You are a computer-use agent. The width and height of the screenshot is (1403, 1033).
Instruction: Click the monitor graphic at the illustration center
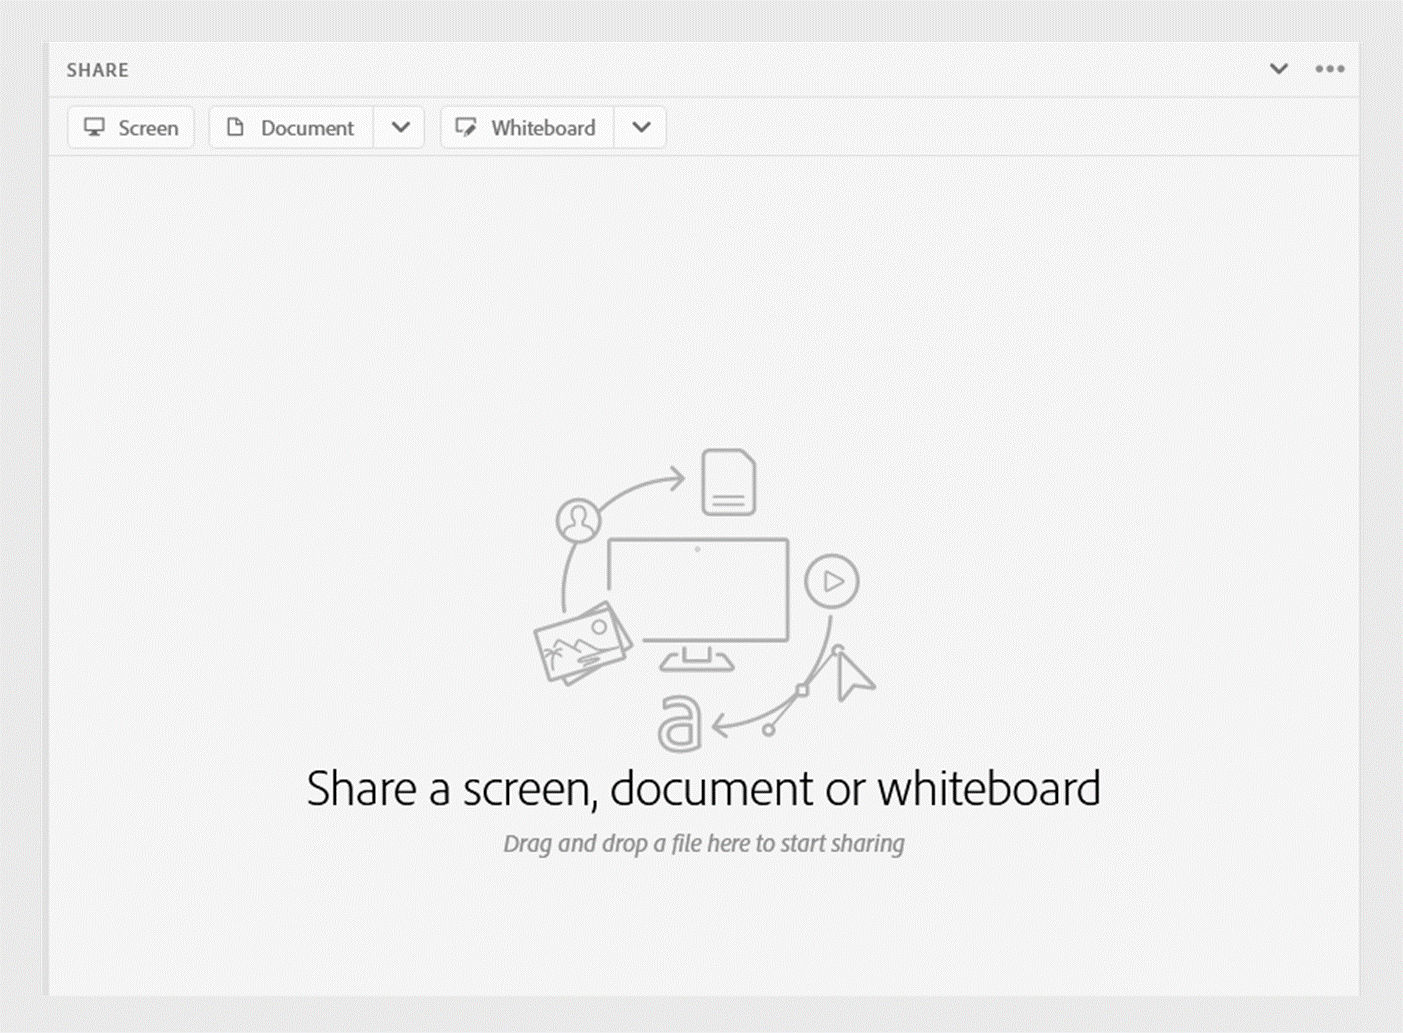(698, 590)
